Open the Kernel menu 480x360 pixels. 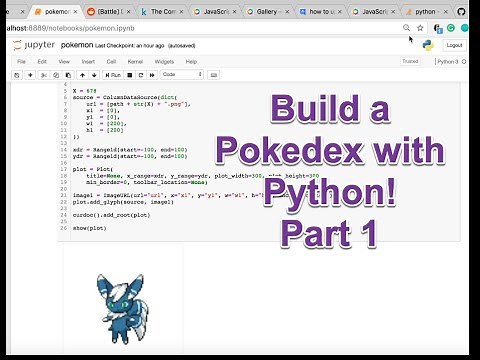(x=135, y=62)
